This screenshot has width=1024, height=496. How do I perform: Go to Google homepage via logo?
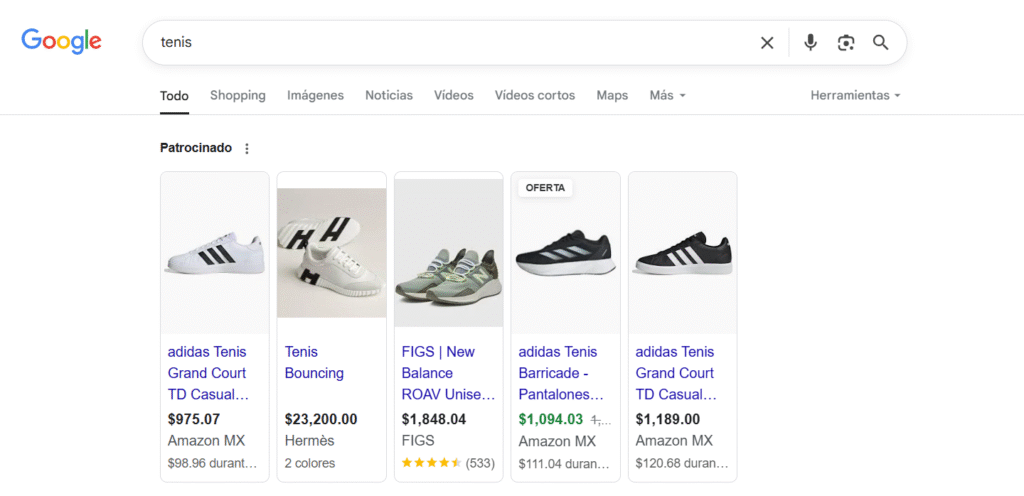[x=61, y=41]
